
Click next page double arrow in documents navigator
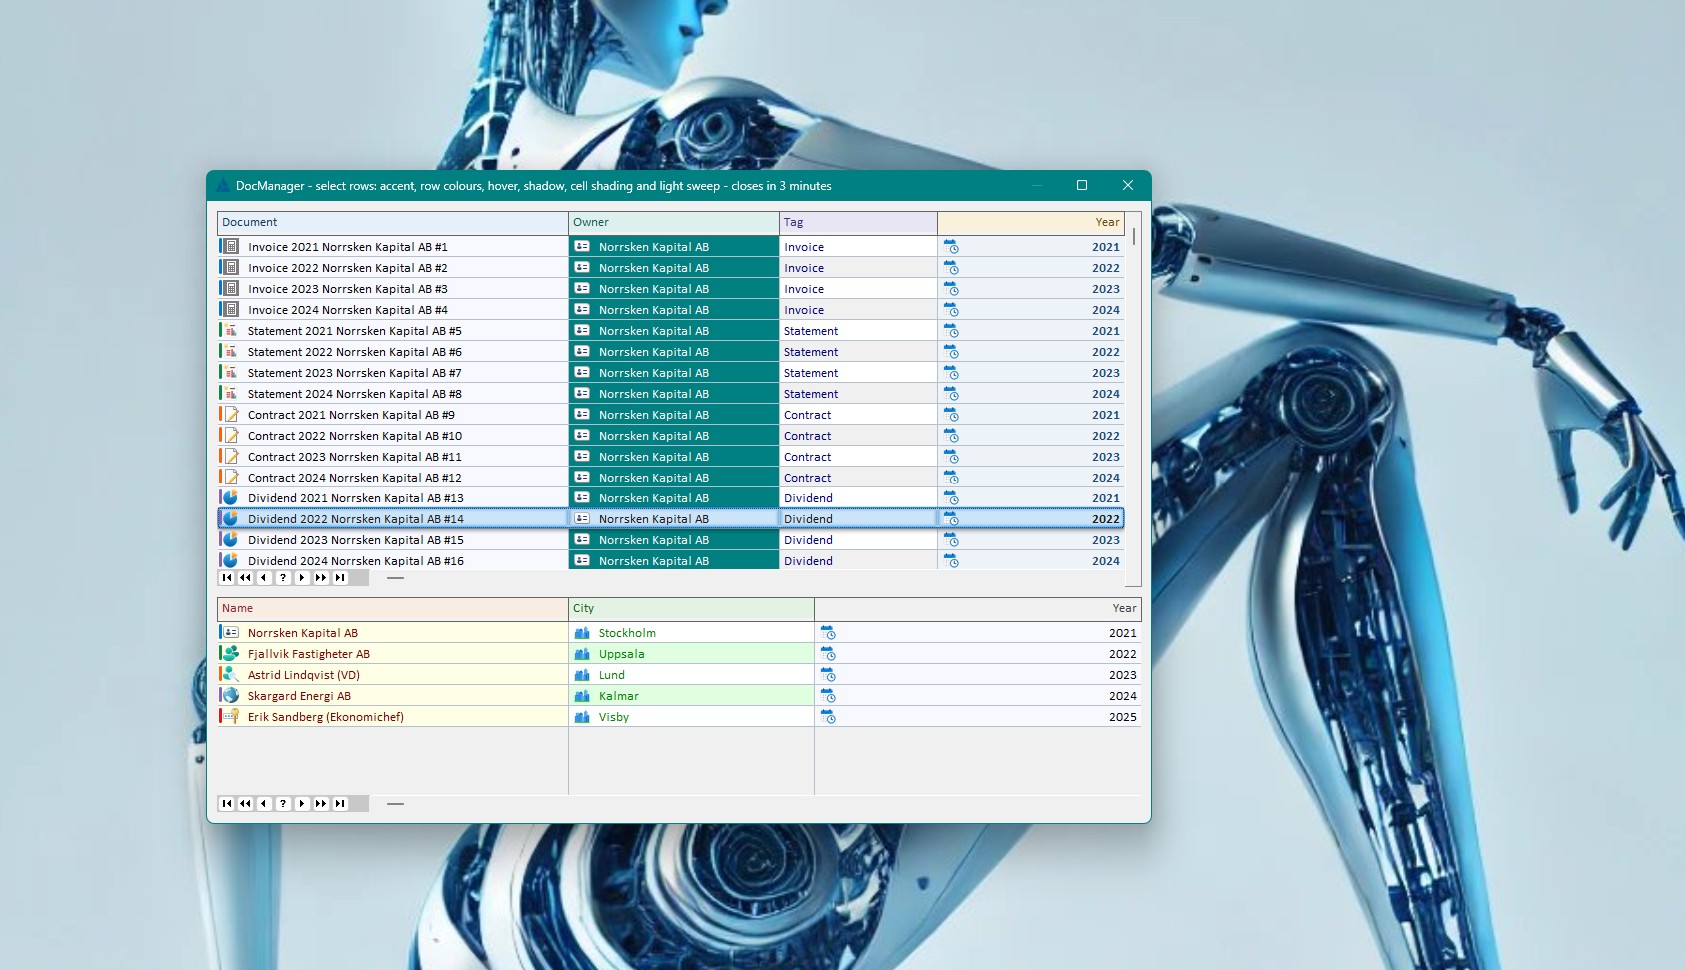[x=321, y=577]
